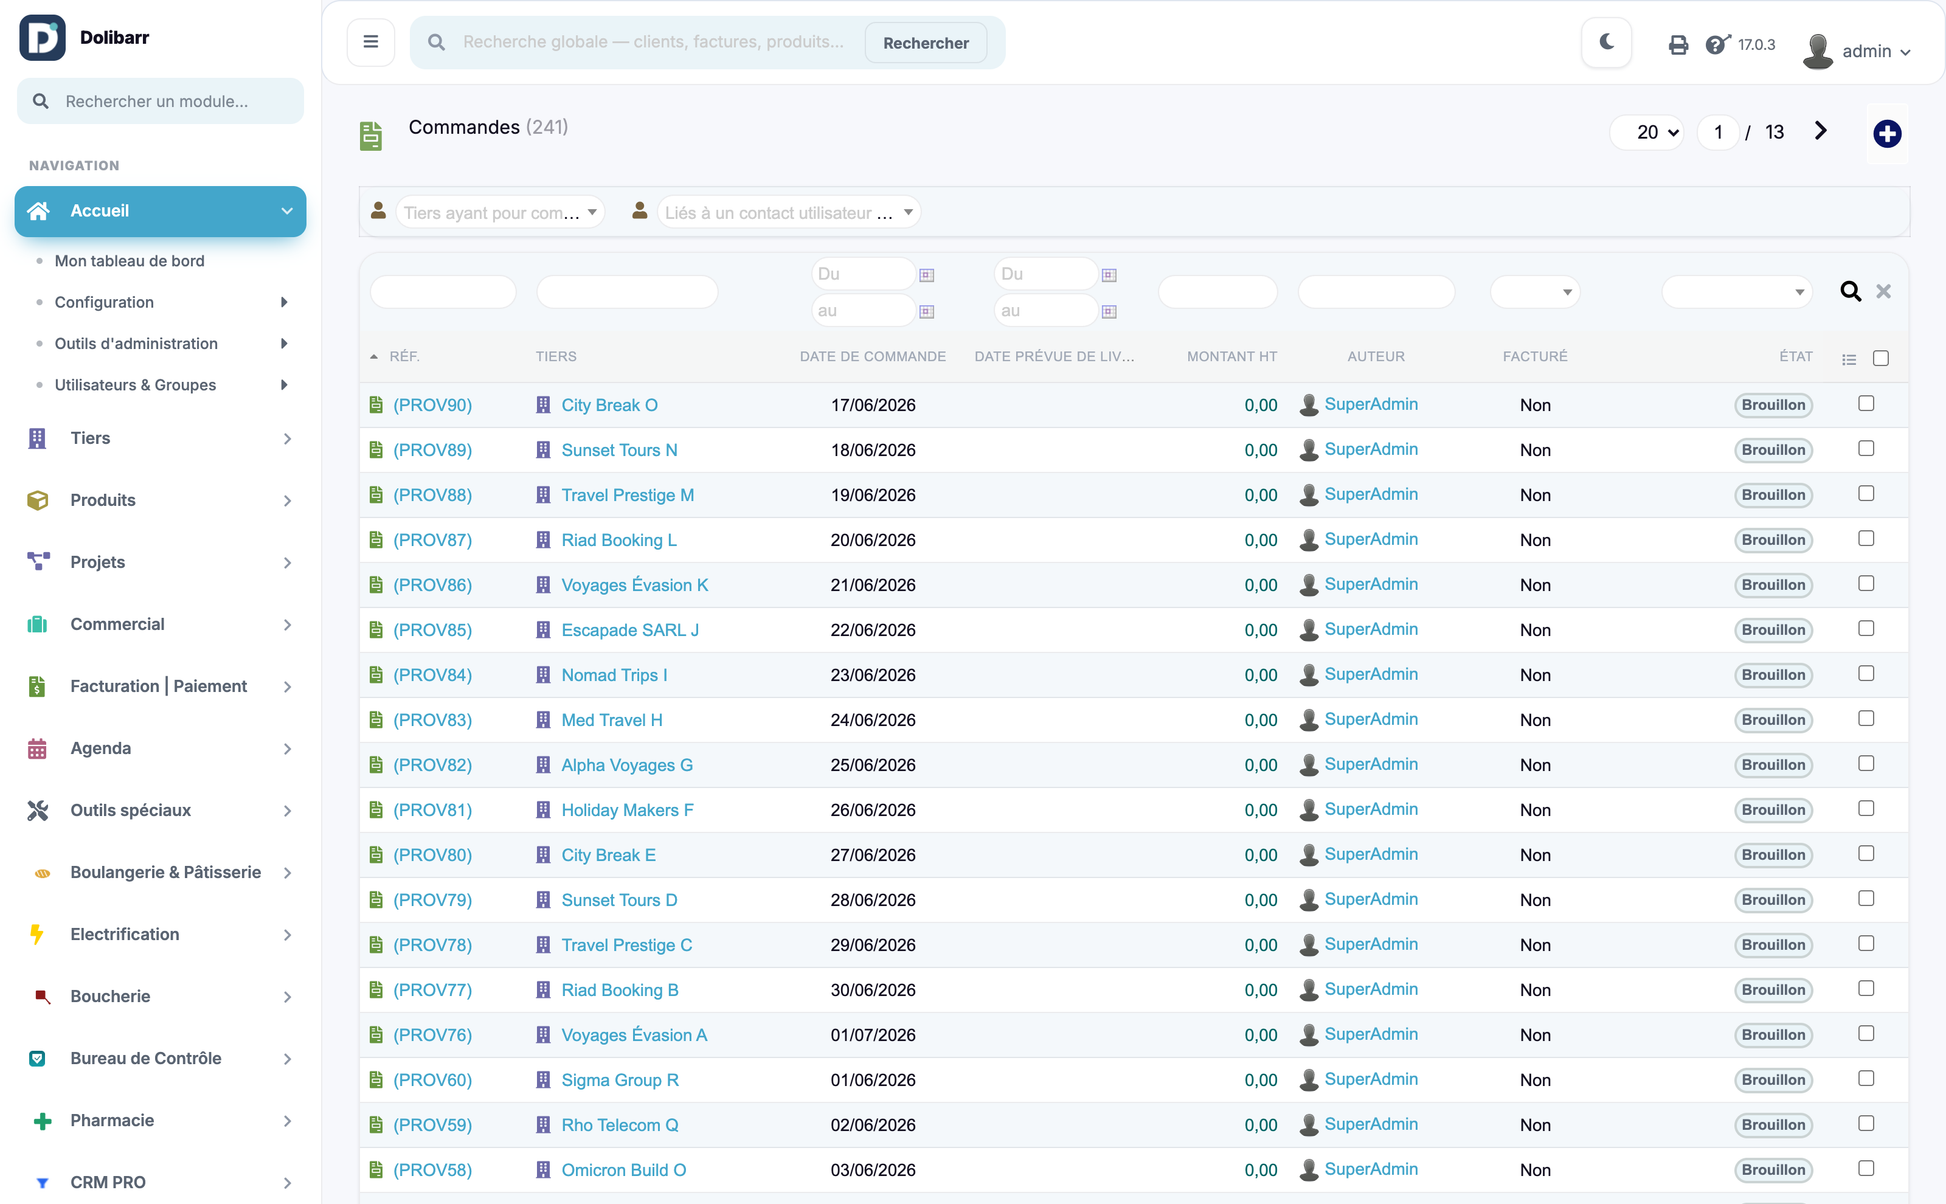Check the box for order PROV90

[1866, 404]
